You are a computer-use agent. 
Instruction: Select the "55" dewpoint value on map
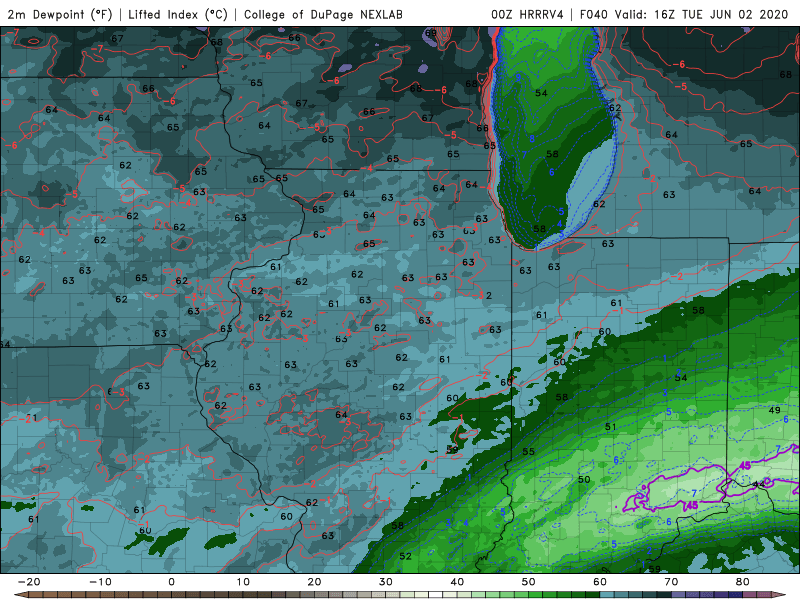point(529,452)
